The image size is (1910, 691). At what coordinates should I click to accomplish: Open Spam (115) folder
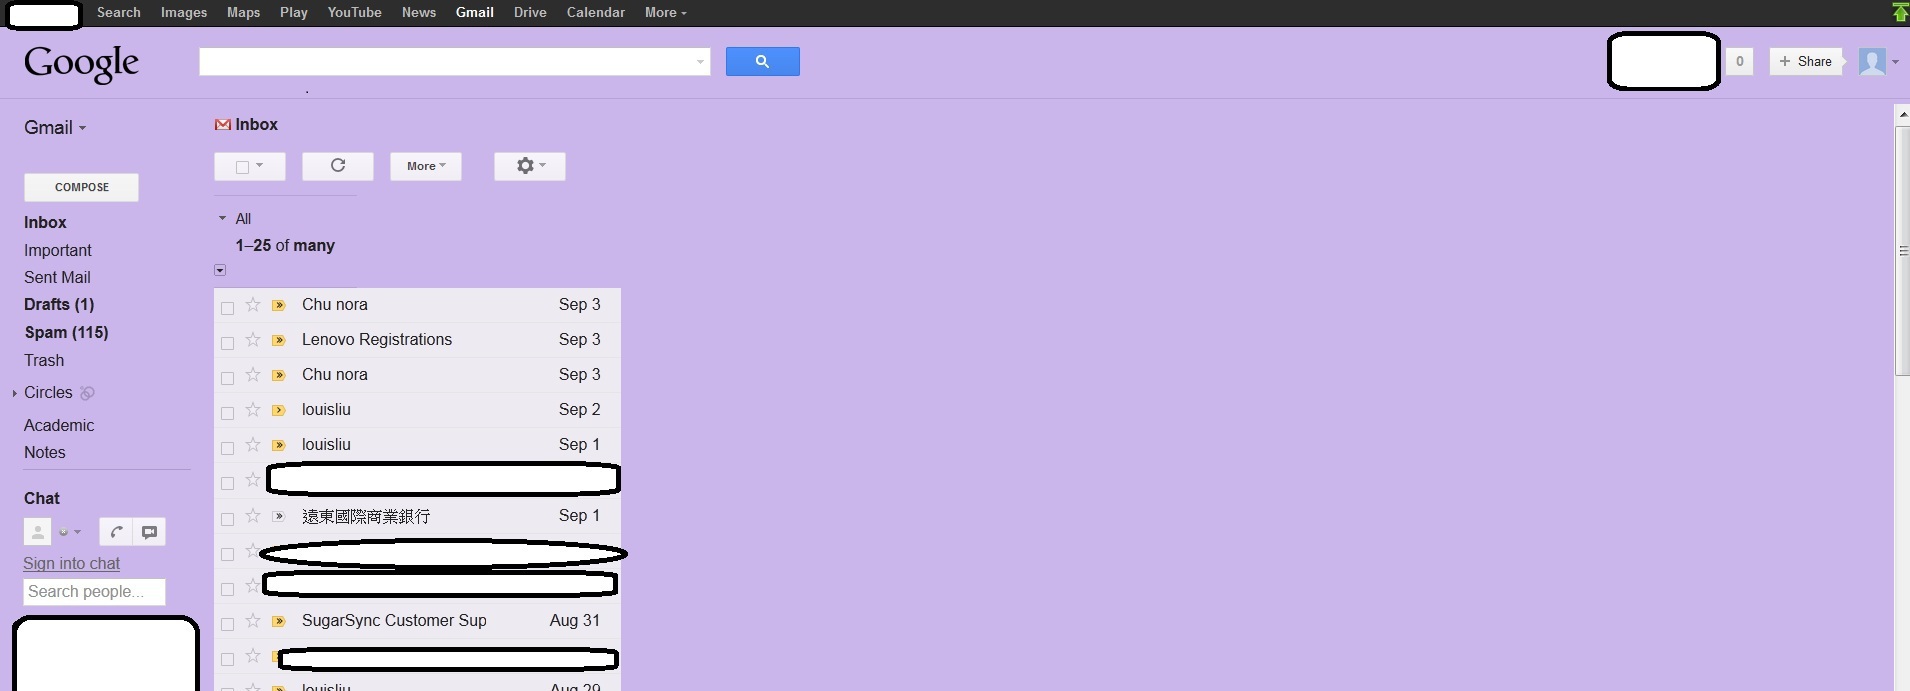66,333
